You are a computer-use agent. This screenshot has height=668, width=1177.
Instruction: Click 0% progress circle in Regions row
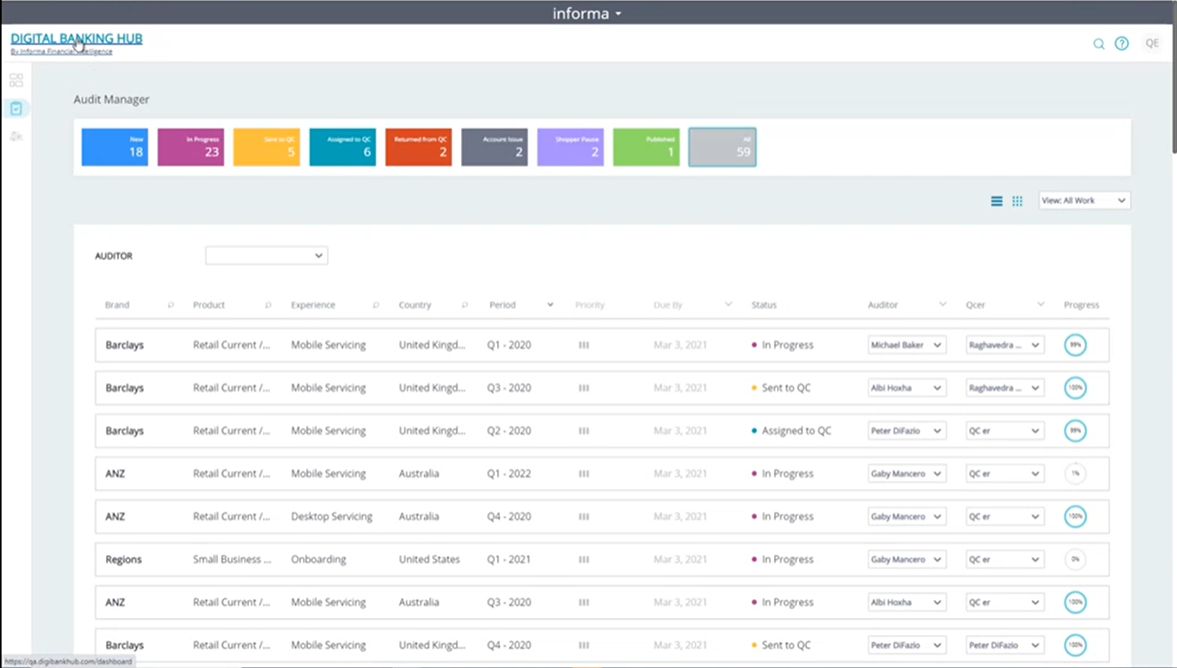coord(1075,559)
